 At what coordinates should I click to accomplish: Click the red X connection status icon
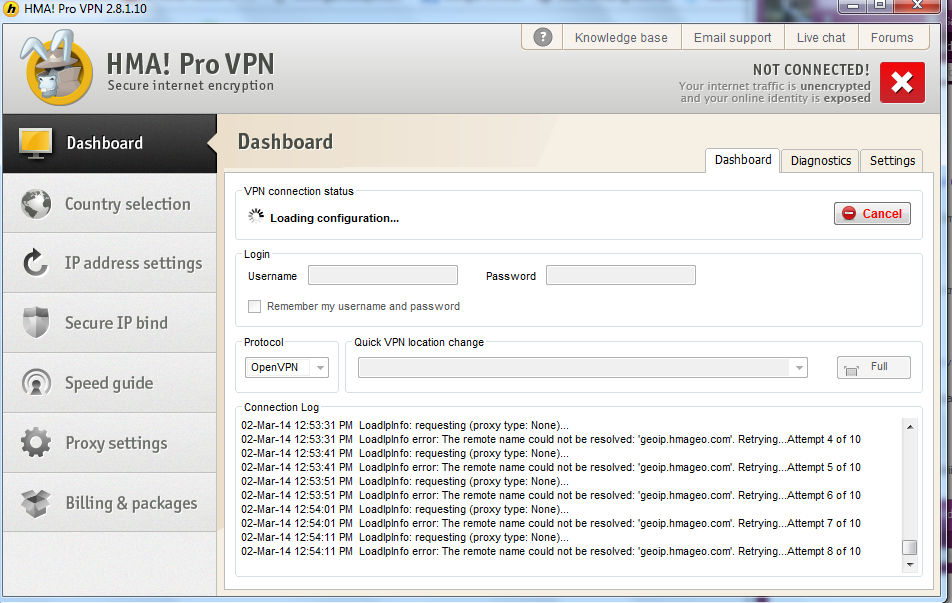click(902, 83)
